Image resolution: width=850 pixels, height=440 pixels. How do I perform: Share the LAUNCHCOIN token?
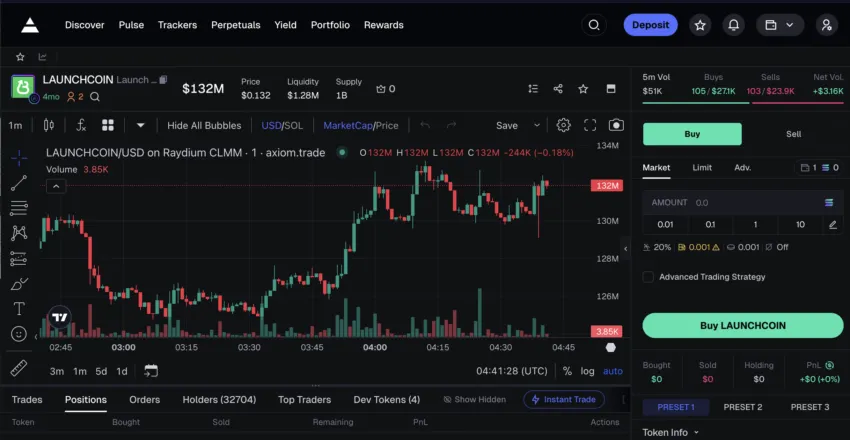coord(558,89)
